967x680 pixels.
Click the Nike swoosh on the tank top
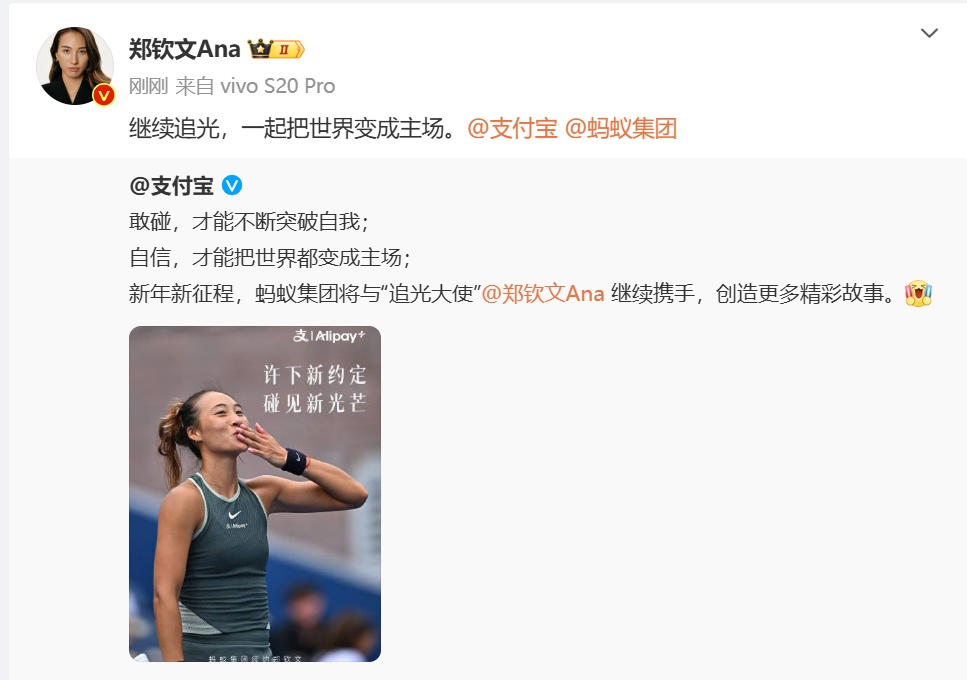point(234,514)
